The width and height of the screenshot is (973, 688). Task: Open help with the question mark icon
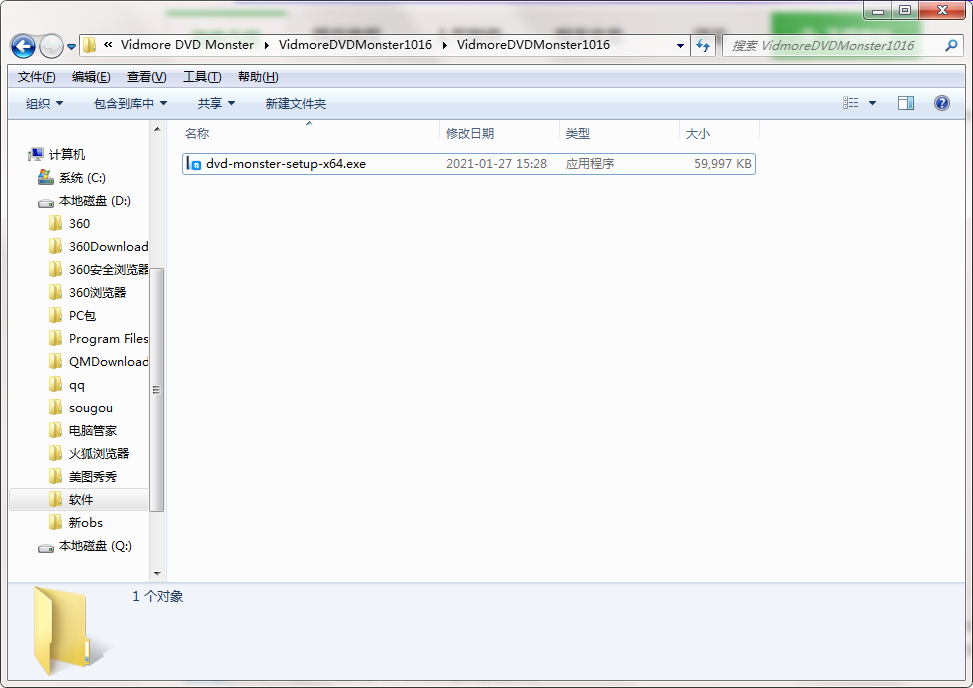(x=941, y=103)
